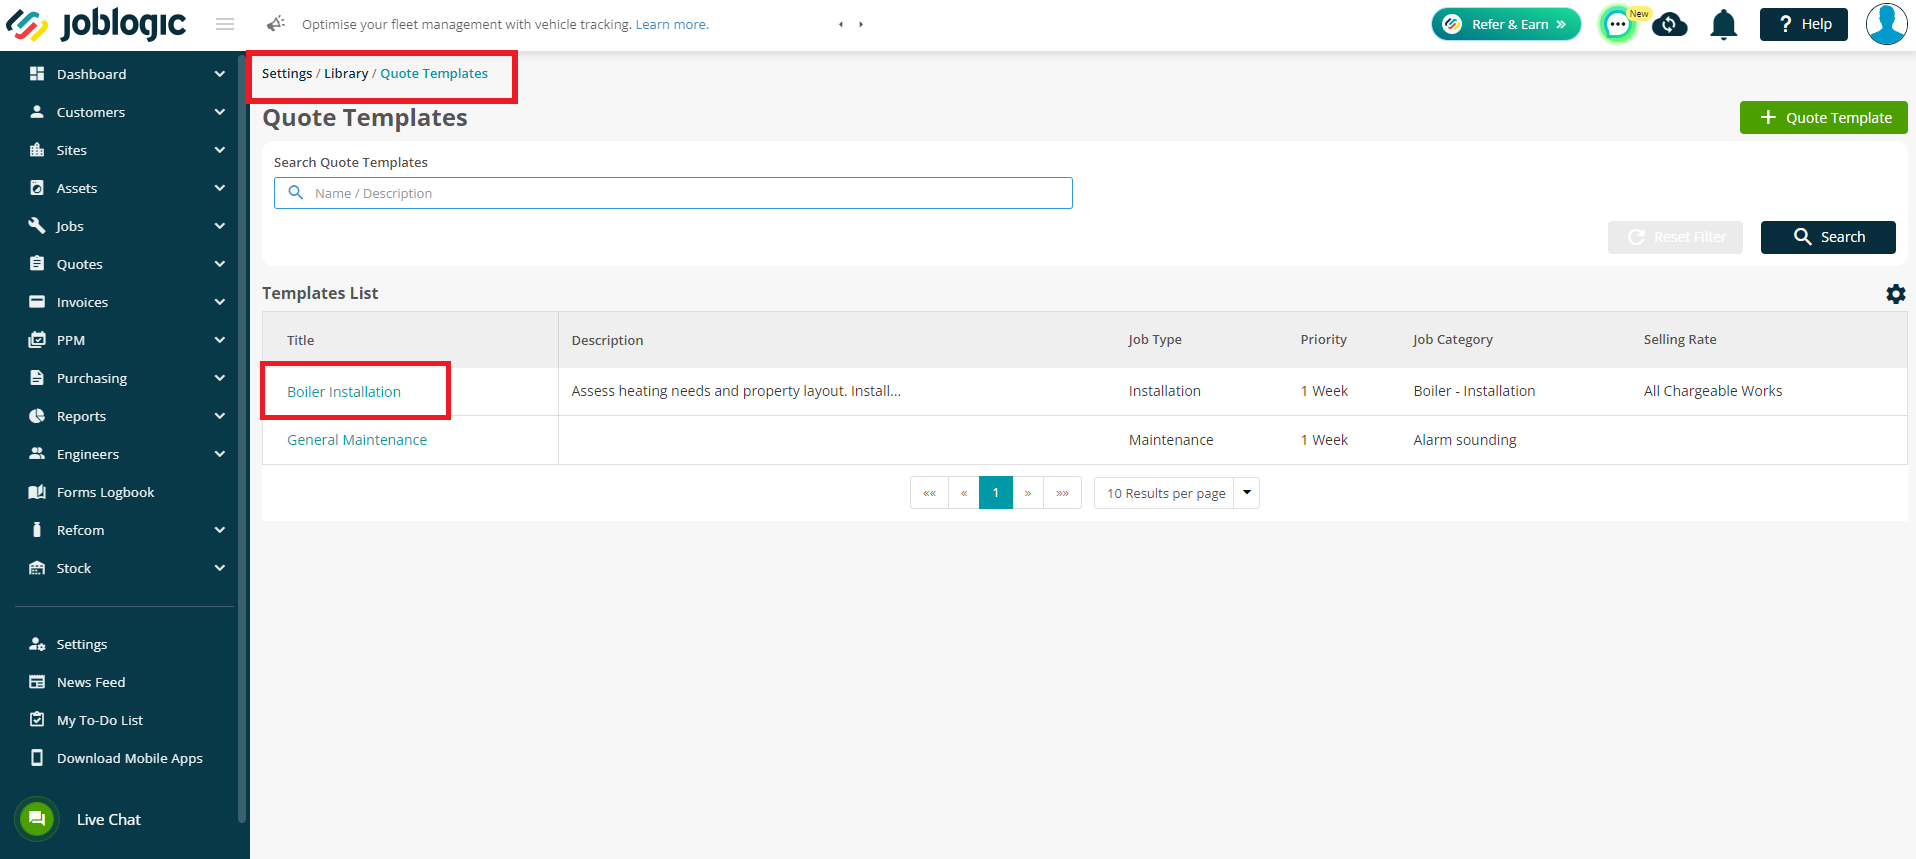Show next announcement arrow
The height and width of the screenshot is (859, 1916).
click(861, 24)
